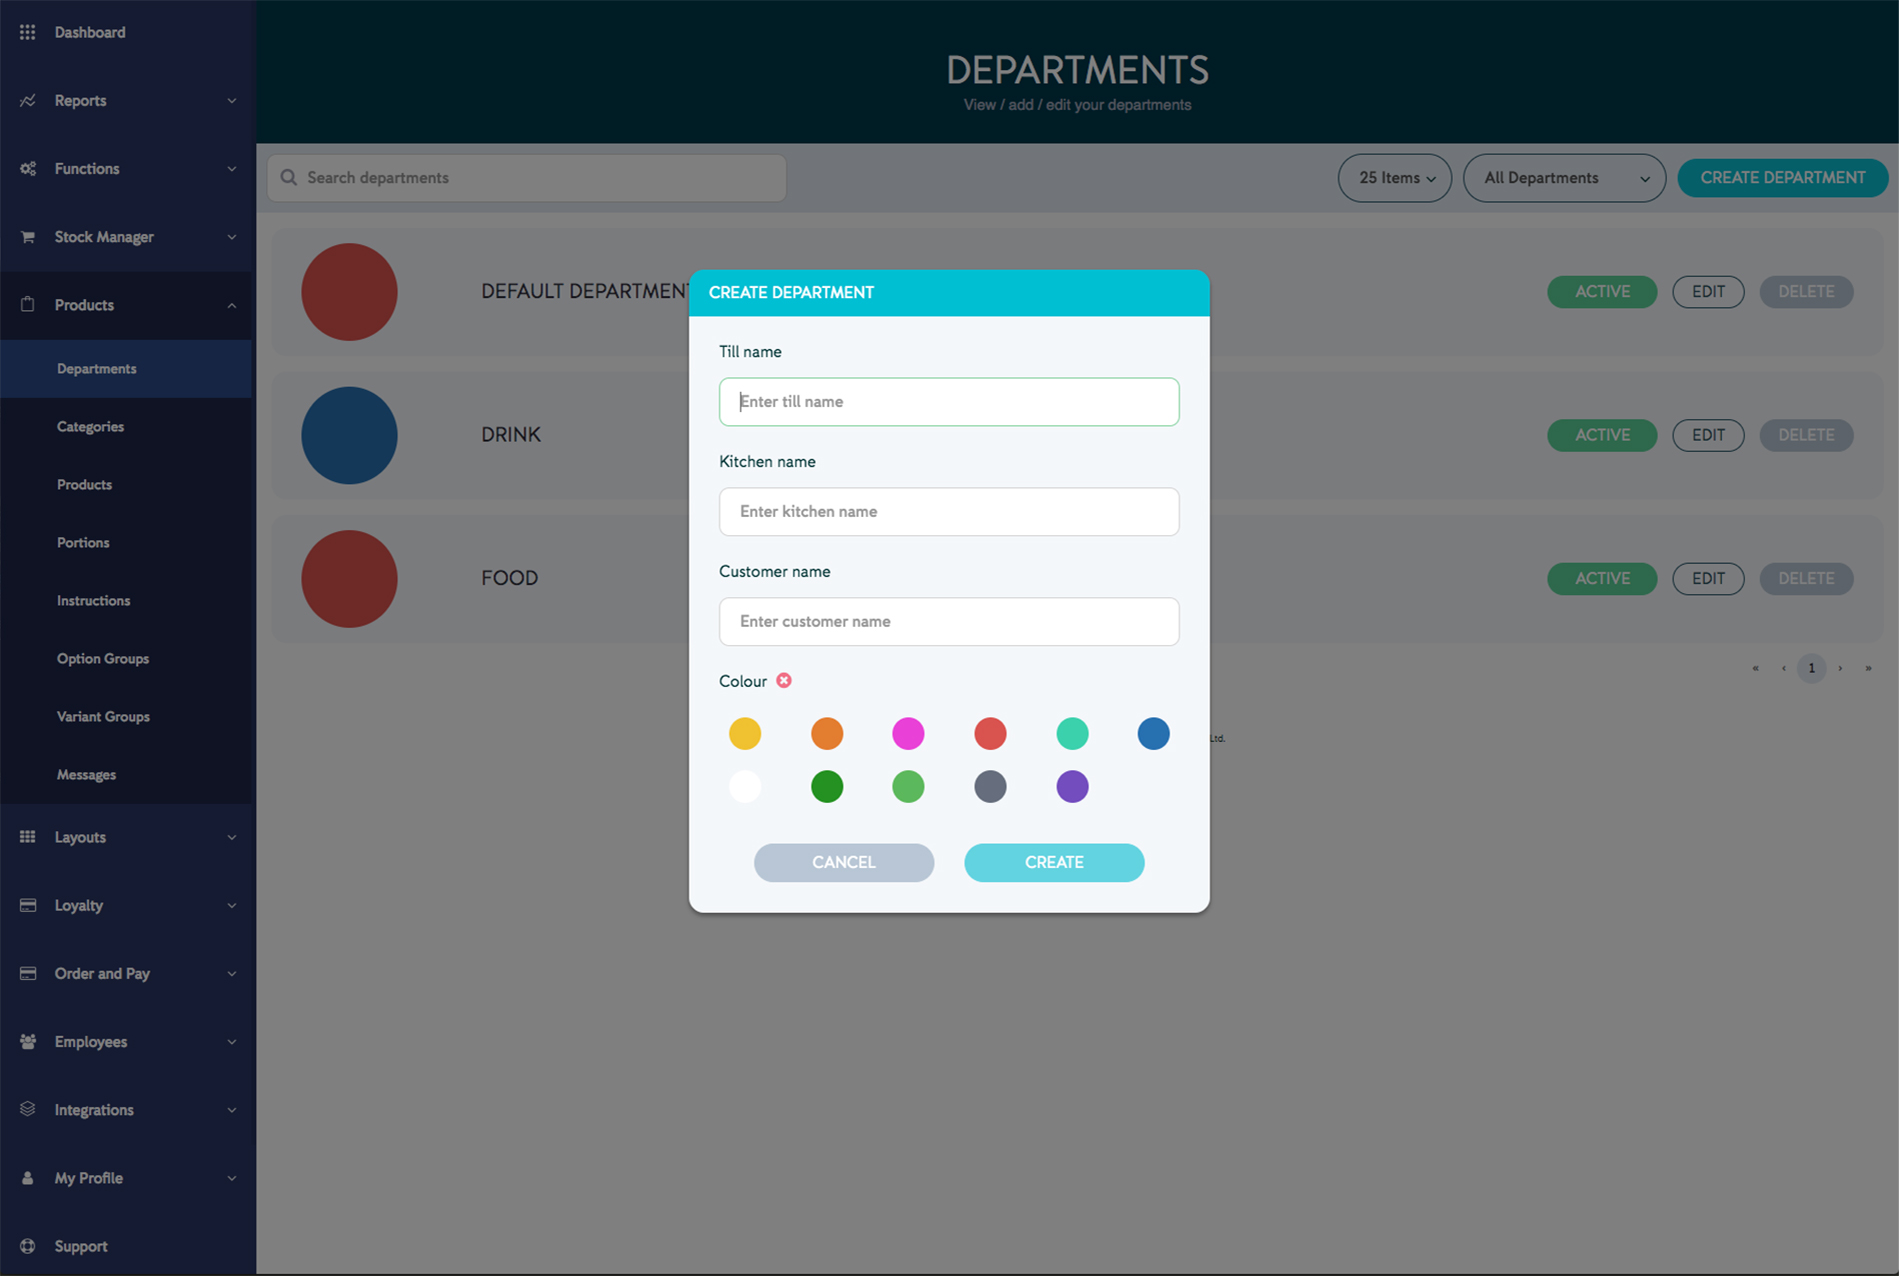Open Portions in the sidebar

tap(126, 543)
